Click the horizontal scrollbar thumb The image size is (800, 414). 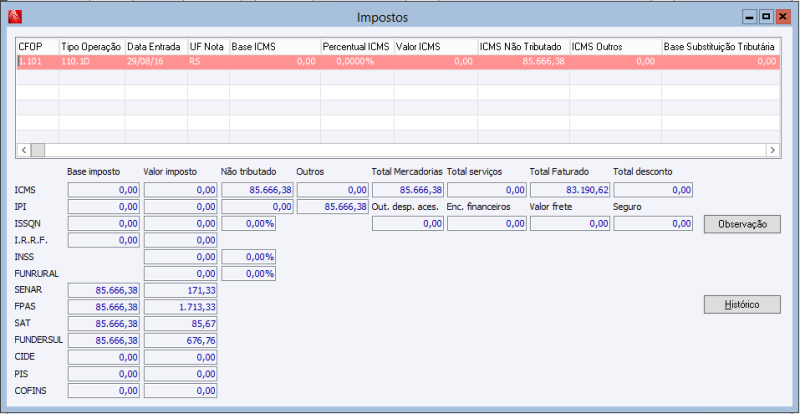point(38,150)
